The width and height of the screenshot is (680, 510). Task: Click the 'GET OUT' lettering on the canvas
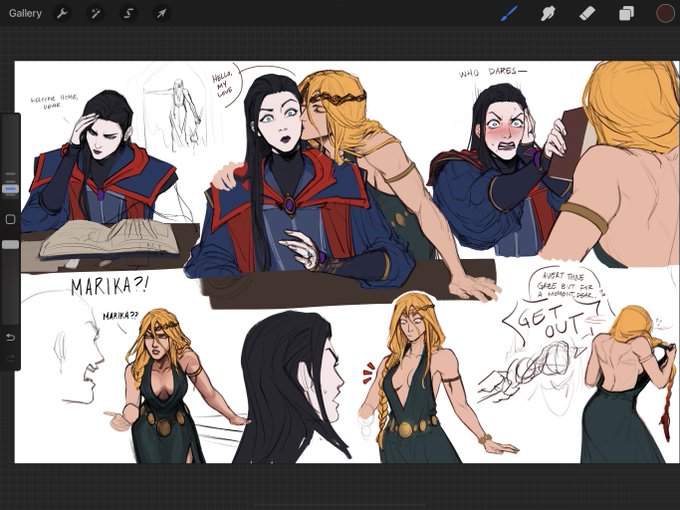[551, 321]
